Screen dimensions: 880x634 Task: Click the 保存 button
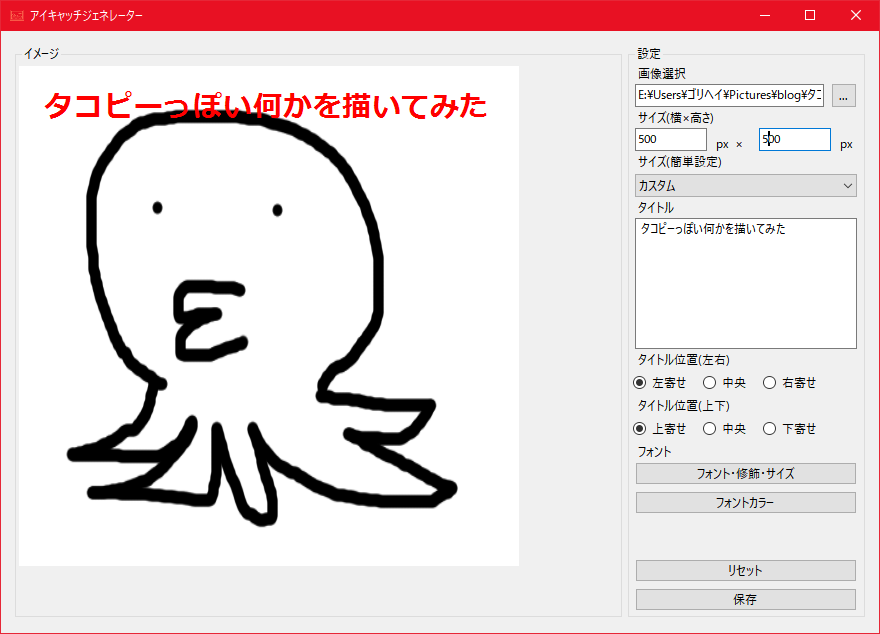pos(746,600)
